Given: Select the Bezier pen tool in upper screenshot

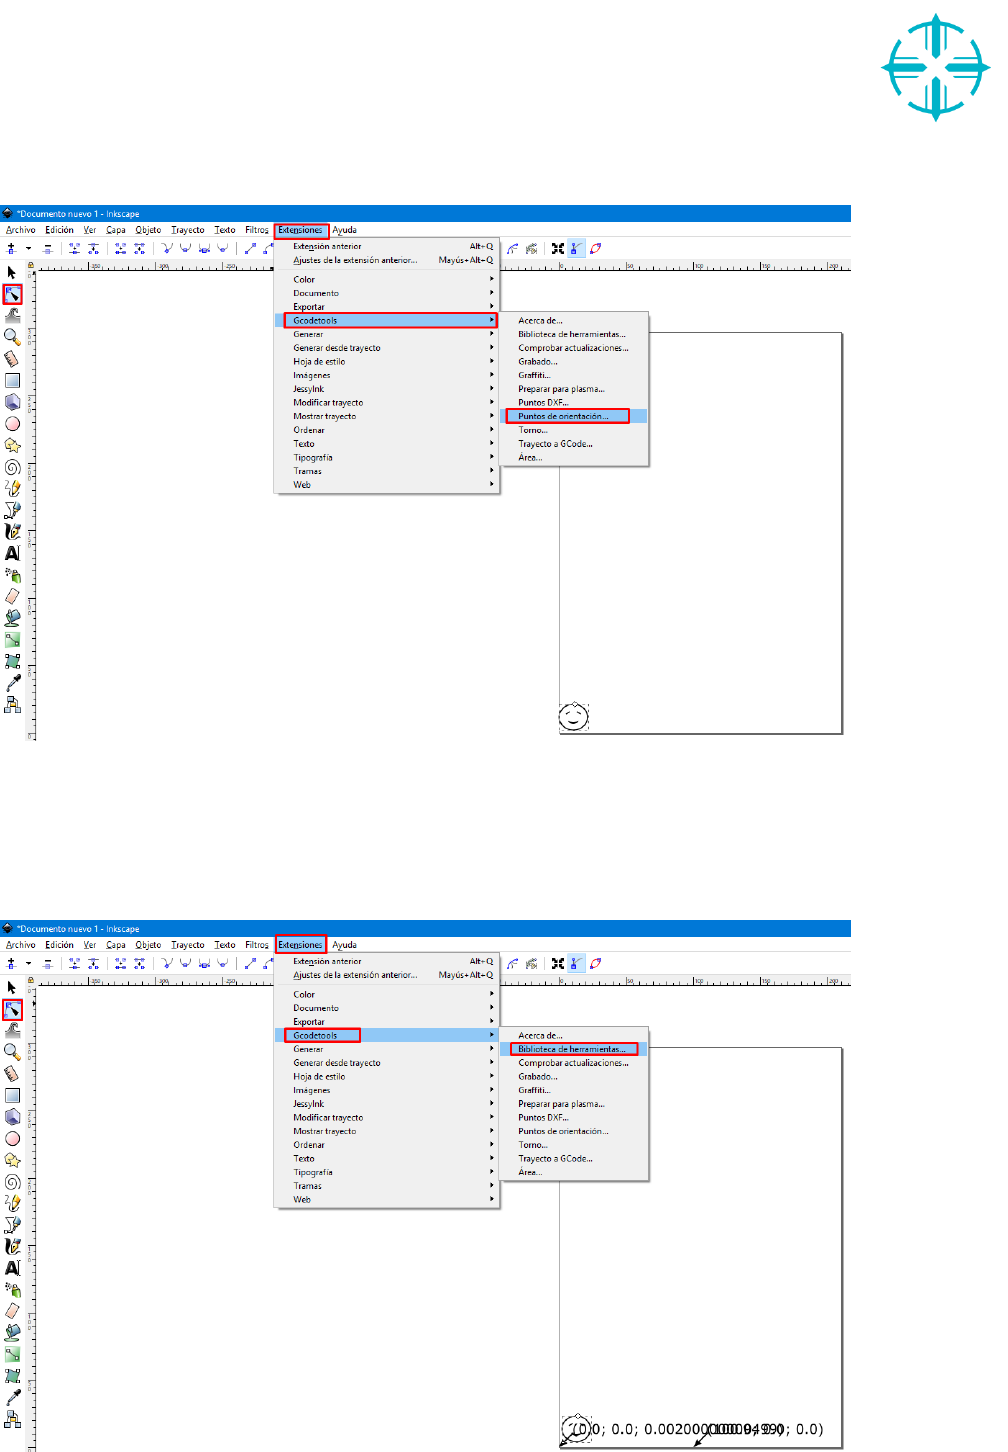Looking at the screenshot, I should (x=12, y=510).
